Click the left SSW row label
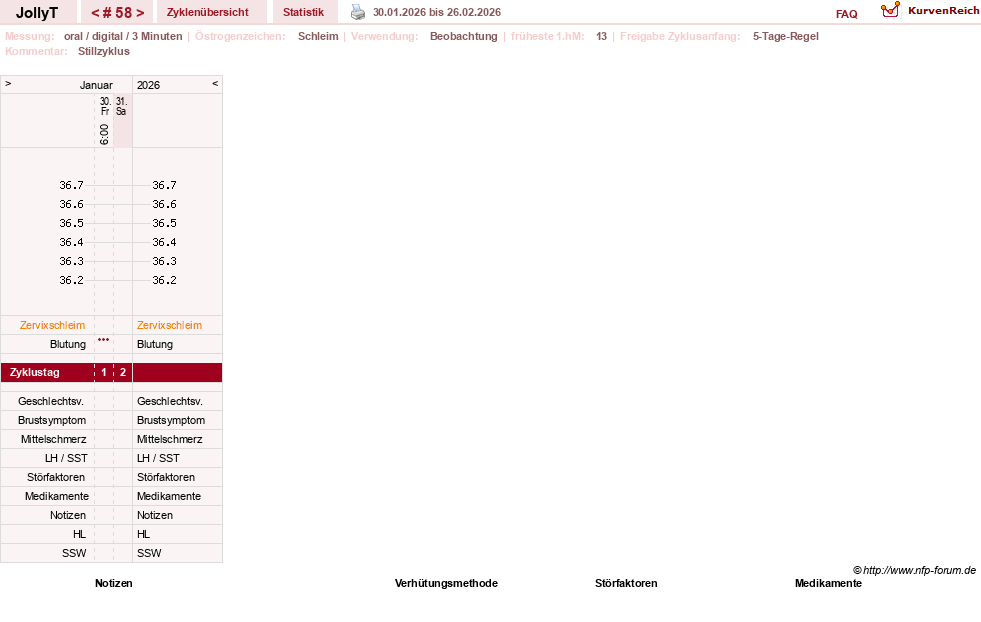Image resolution: width=981 pixels, height=622 pixels. [x=74, y=553]
